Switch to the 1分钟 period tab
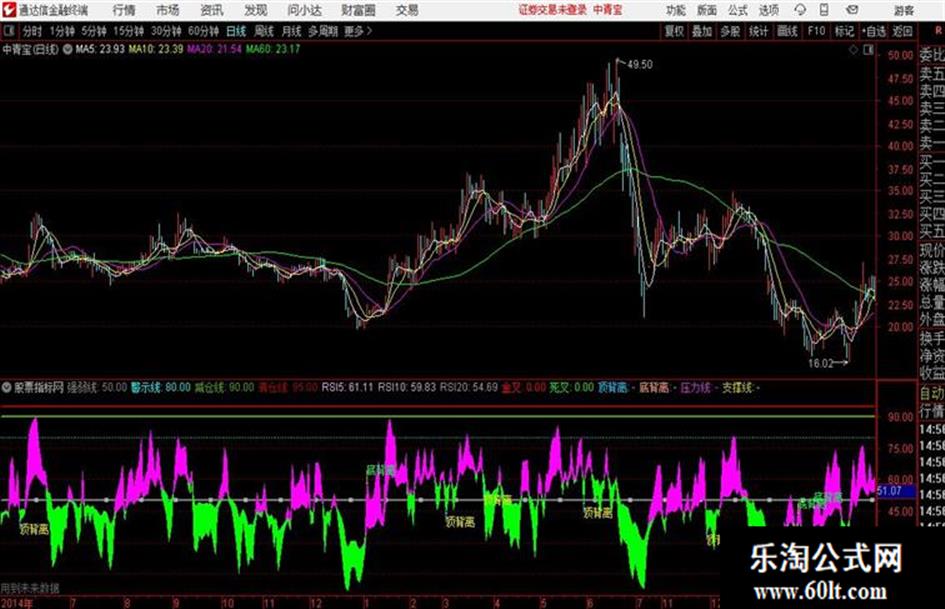 point(61,31)
